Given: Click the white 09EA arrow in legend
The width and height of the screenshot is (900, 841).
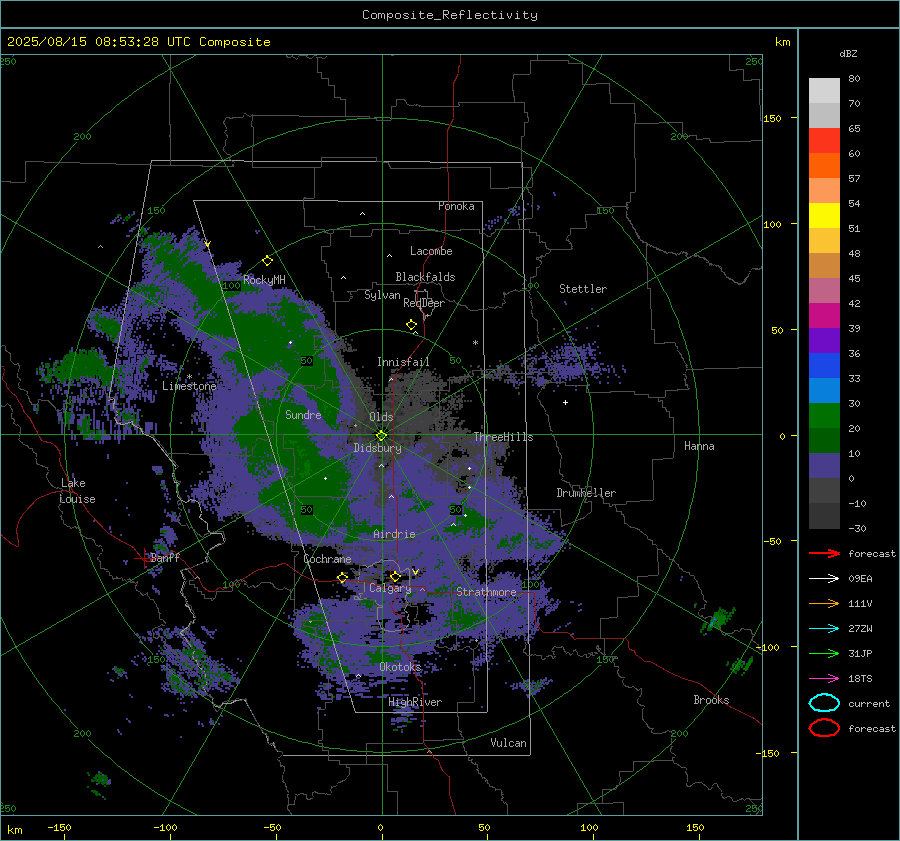Looking at the screenshot, I should [824, 579].
